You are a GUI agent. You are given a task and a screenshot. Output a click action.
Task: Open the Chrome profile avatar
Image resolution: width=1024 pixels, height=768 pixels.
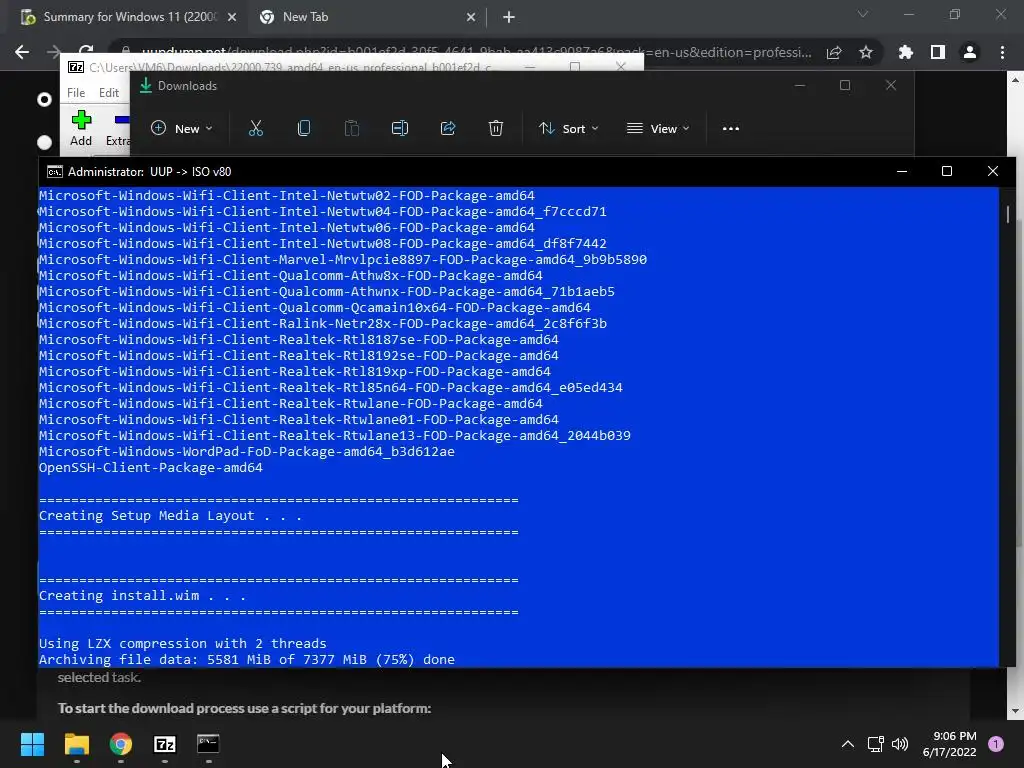[x=970, y=52]
